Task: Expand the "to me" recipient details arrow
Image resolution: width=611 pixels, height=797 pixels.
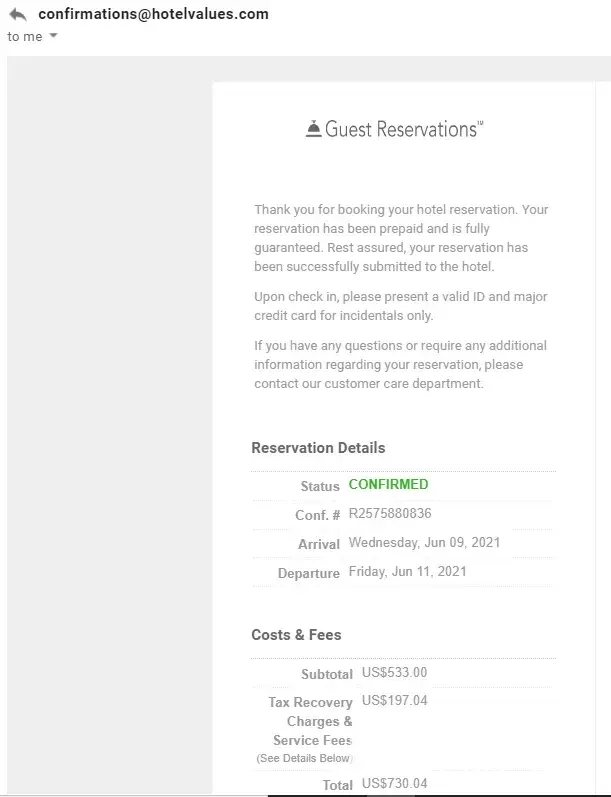Action: [x=53, y=37]
